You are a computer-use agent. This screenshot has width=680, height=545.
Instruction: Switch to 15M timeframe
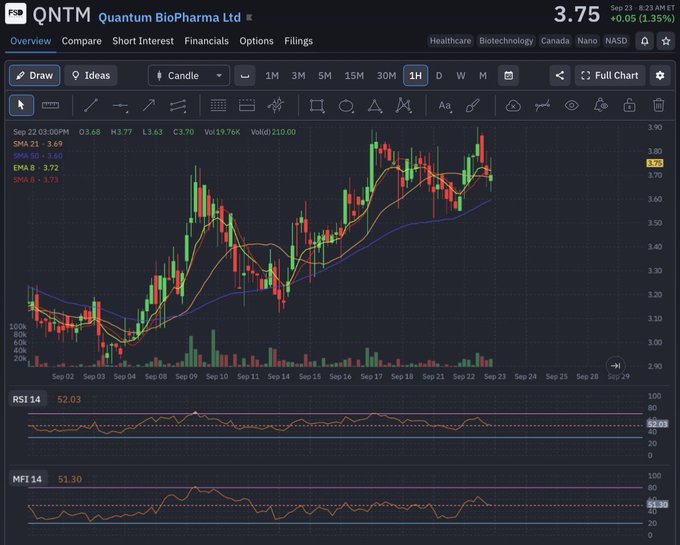pos(354,76)
